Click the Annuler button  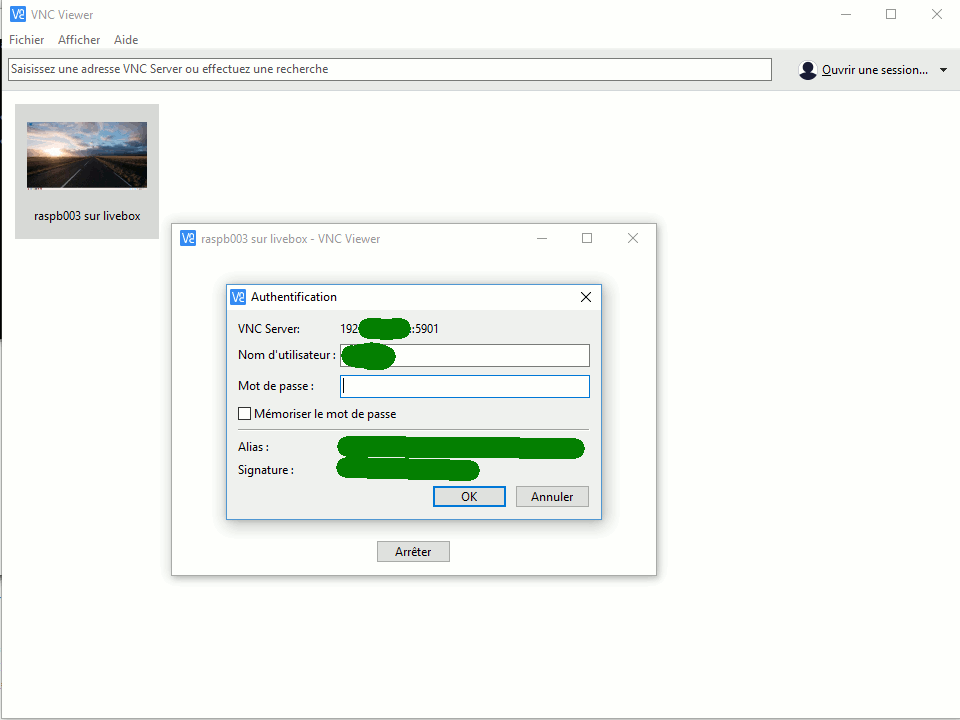(552, 497)
